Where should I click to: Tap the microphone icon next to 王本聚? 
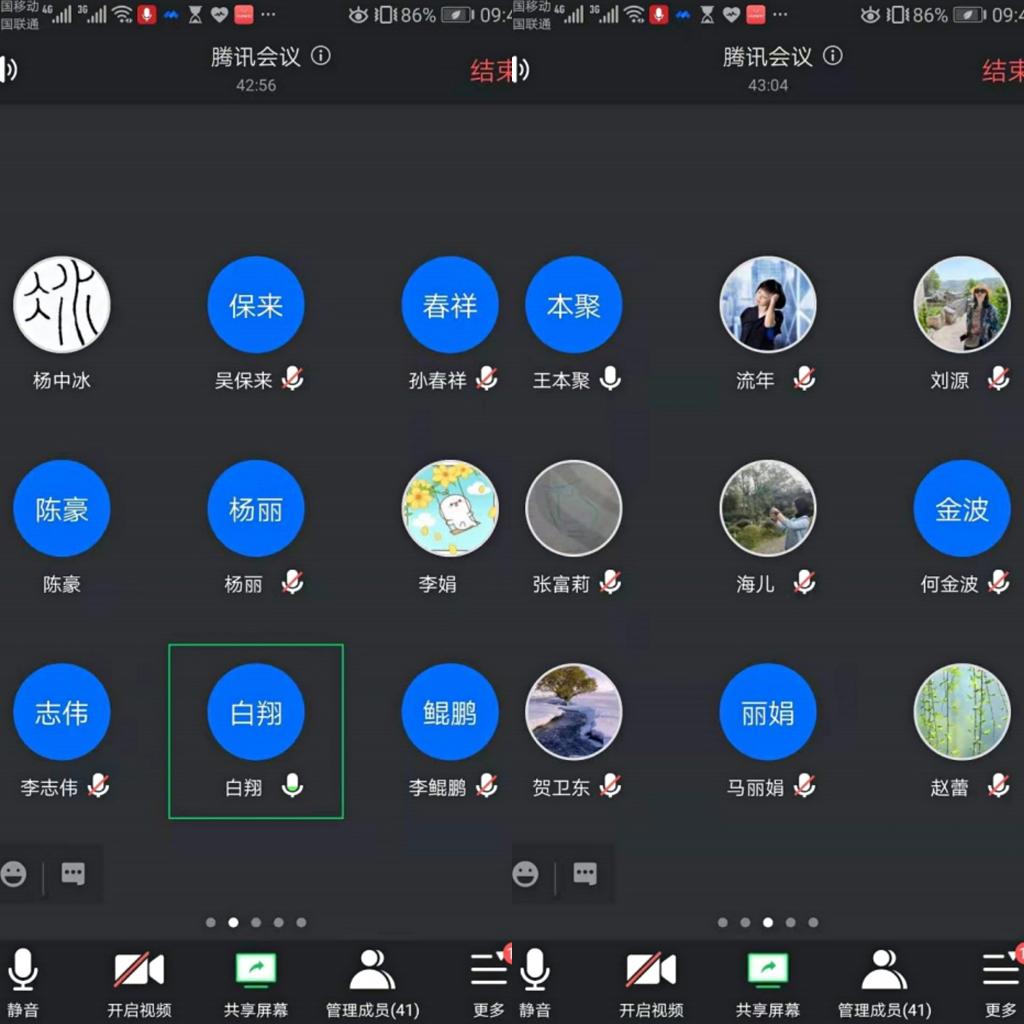610,379
